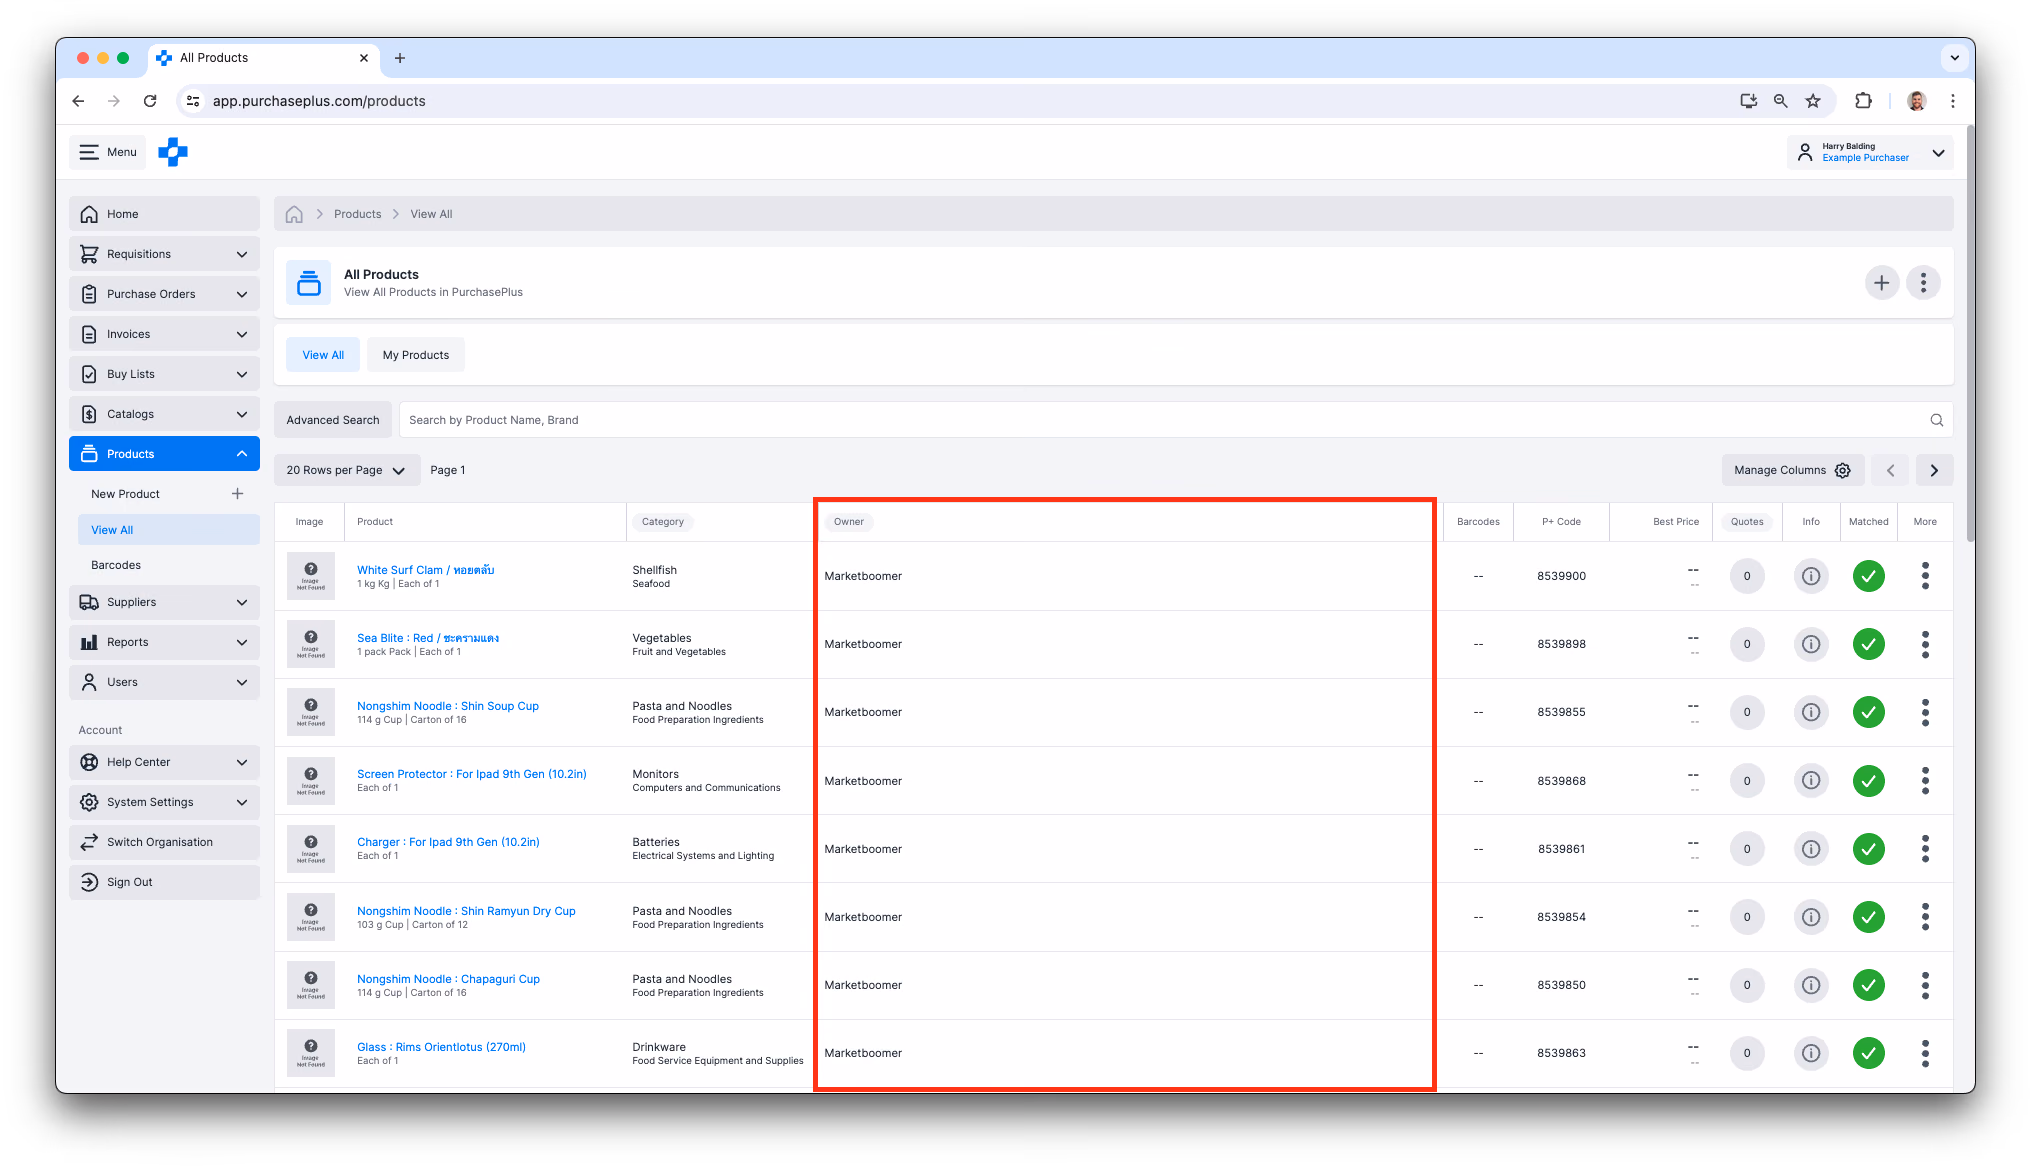This screenshot has height=1167, width=2031.
Task: Toggle matched checkmark for White Surf Clam
Action: (x=1868, y=576)
